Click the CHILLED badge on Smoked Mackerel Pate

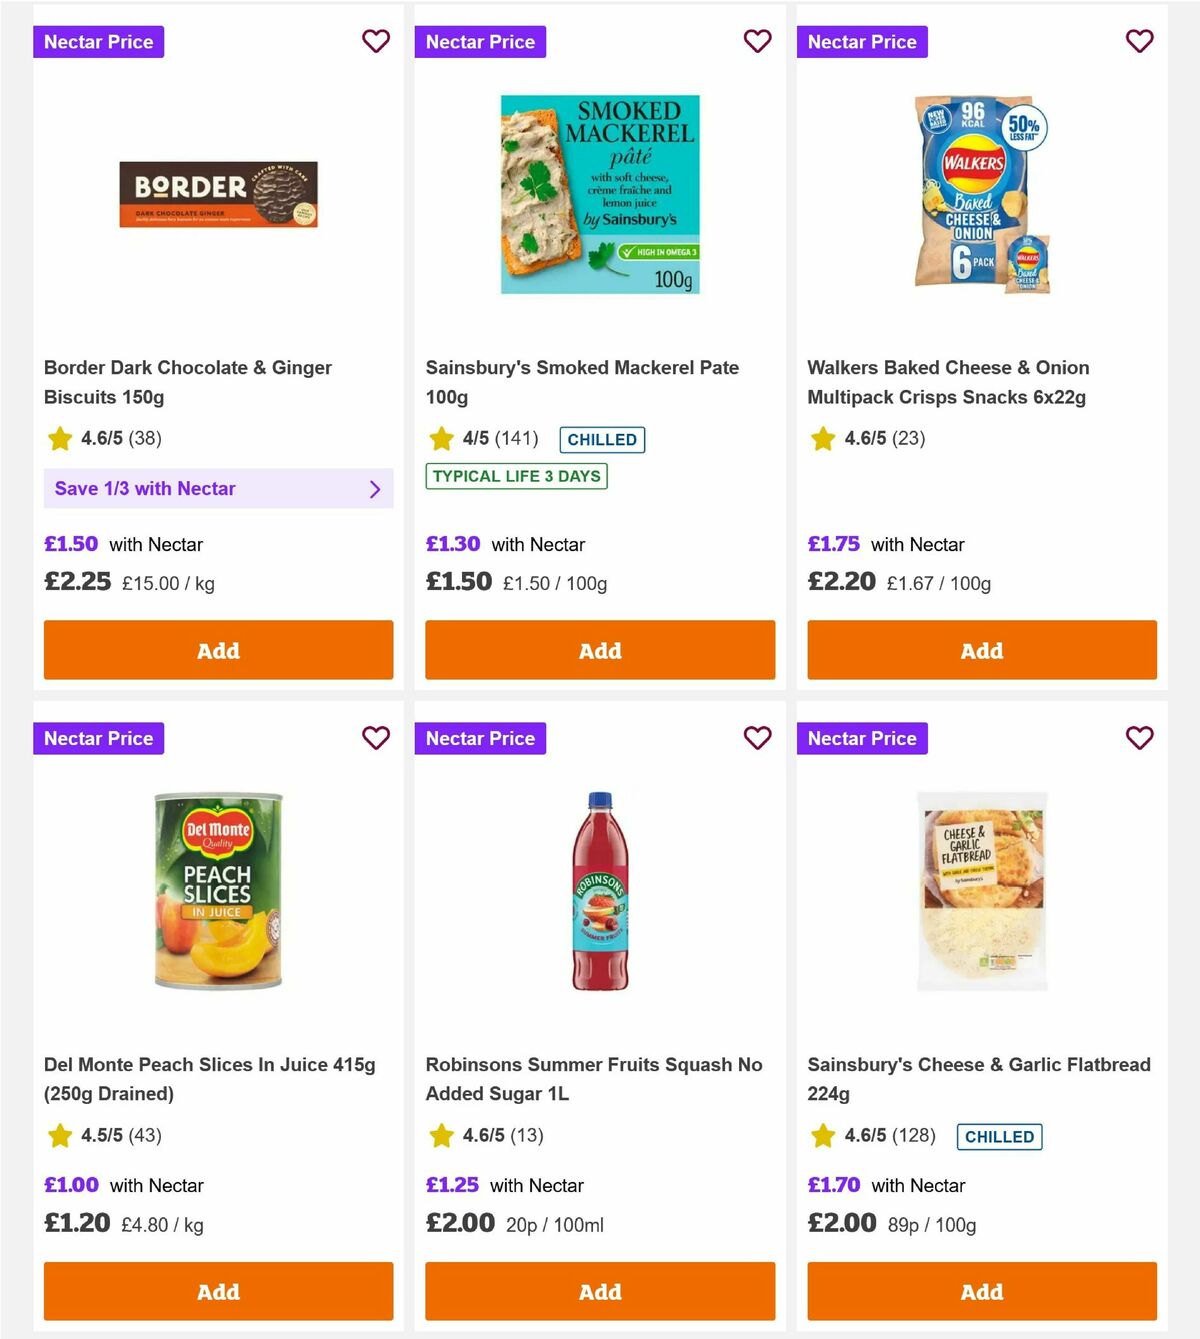600,439
